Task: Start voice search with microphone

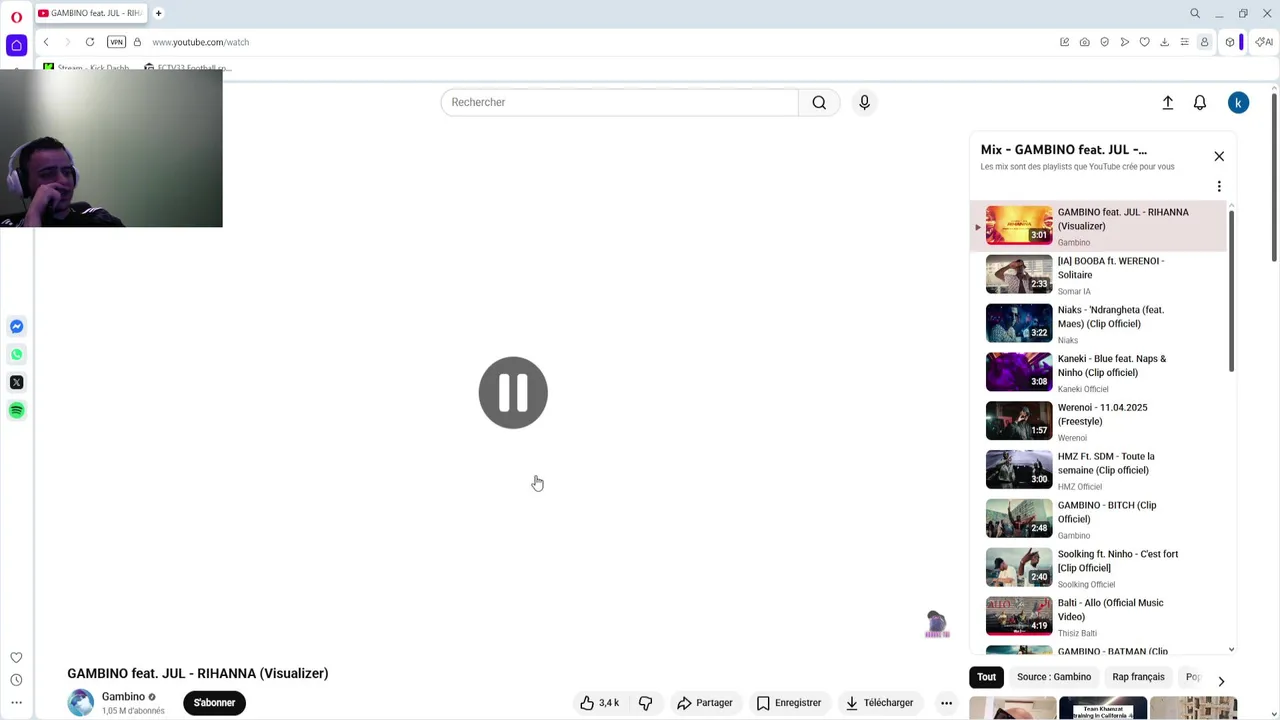Action: [864, 102]
